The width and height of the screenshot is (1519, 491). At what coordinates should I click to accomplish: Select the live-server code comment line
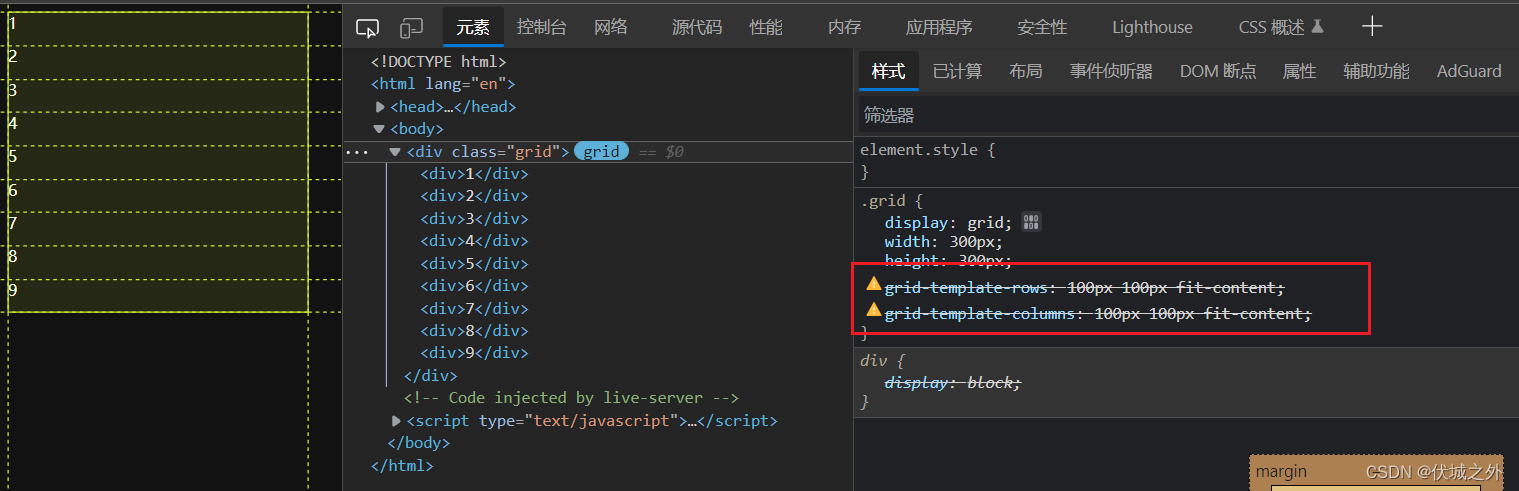pos(571,398)
